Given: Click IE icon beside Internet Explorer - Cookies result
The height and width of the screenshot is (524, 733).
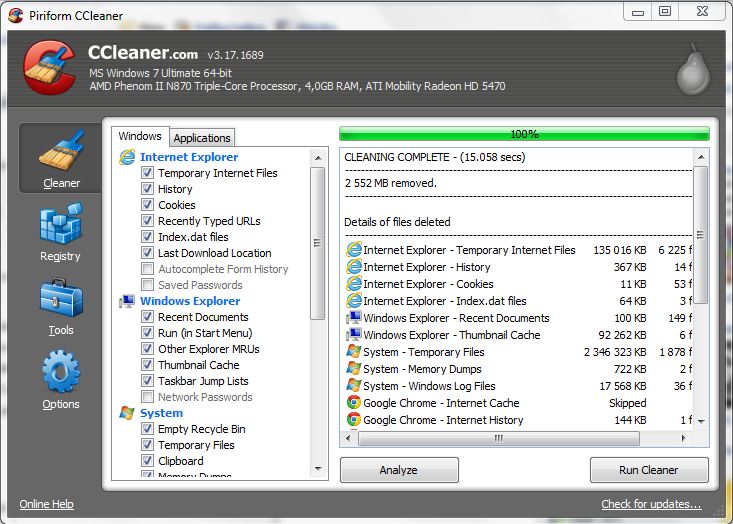Looking at the screenshot, I should [x=354, y=284].
